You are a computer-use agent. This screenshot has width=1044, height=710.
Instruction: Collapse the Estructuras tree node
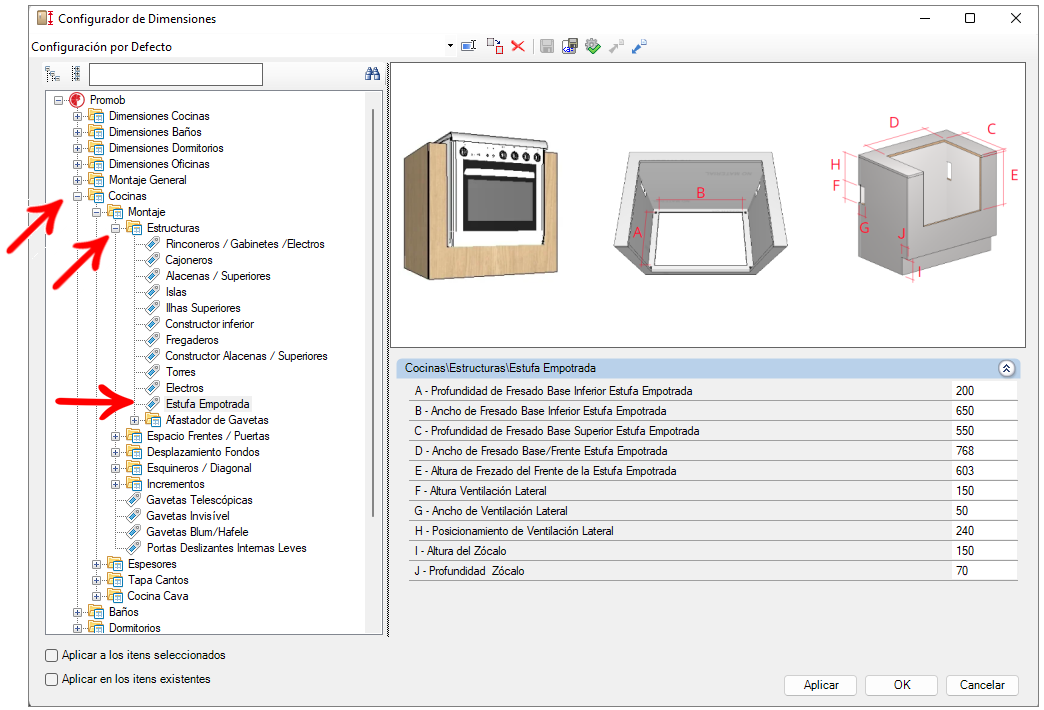116,228
